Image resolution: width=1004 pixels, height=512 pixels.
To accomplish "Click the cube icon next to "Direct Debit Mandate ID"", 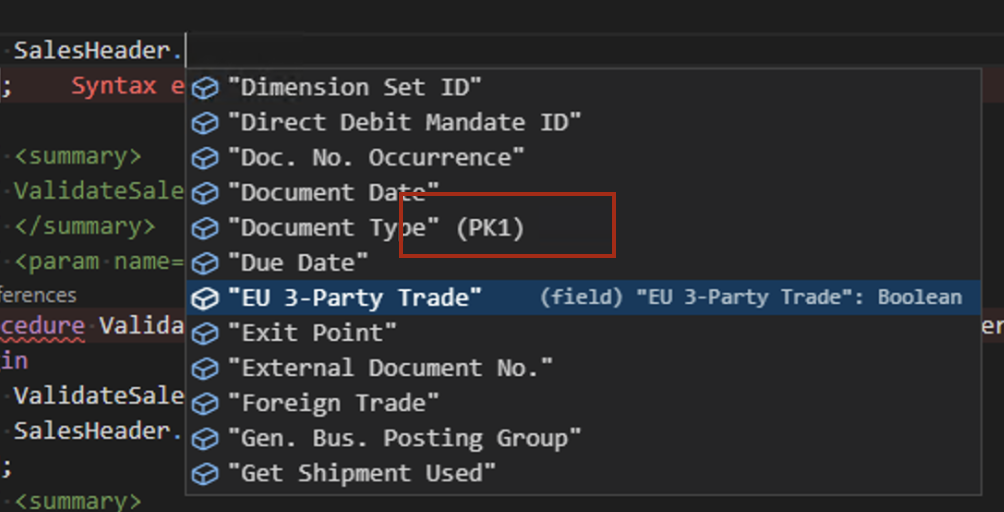I will pos(205,123).
